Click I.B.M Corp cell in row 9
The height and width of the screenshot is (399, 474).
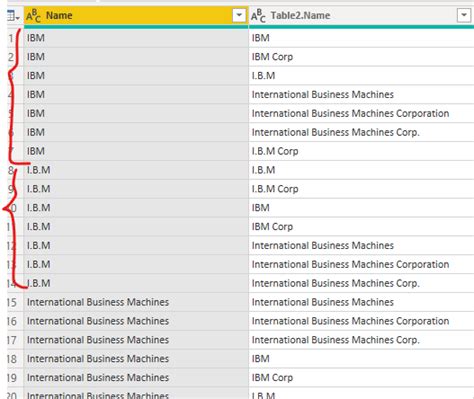[x=361, y=189]
